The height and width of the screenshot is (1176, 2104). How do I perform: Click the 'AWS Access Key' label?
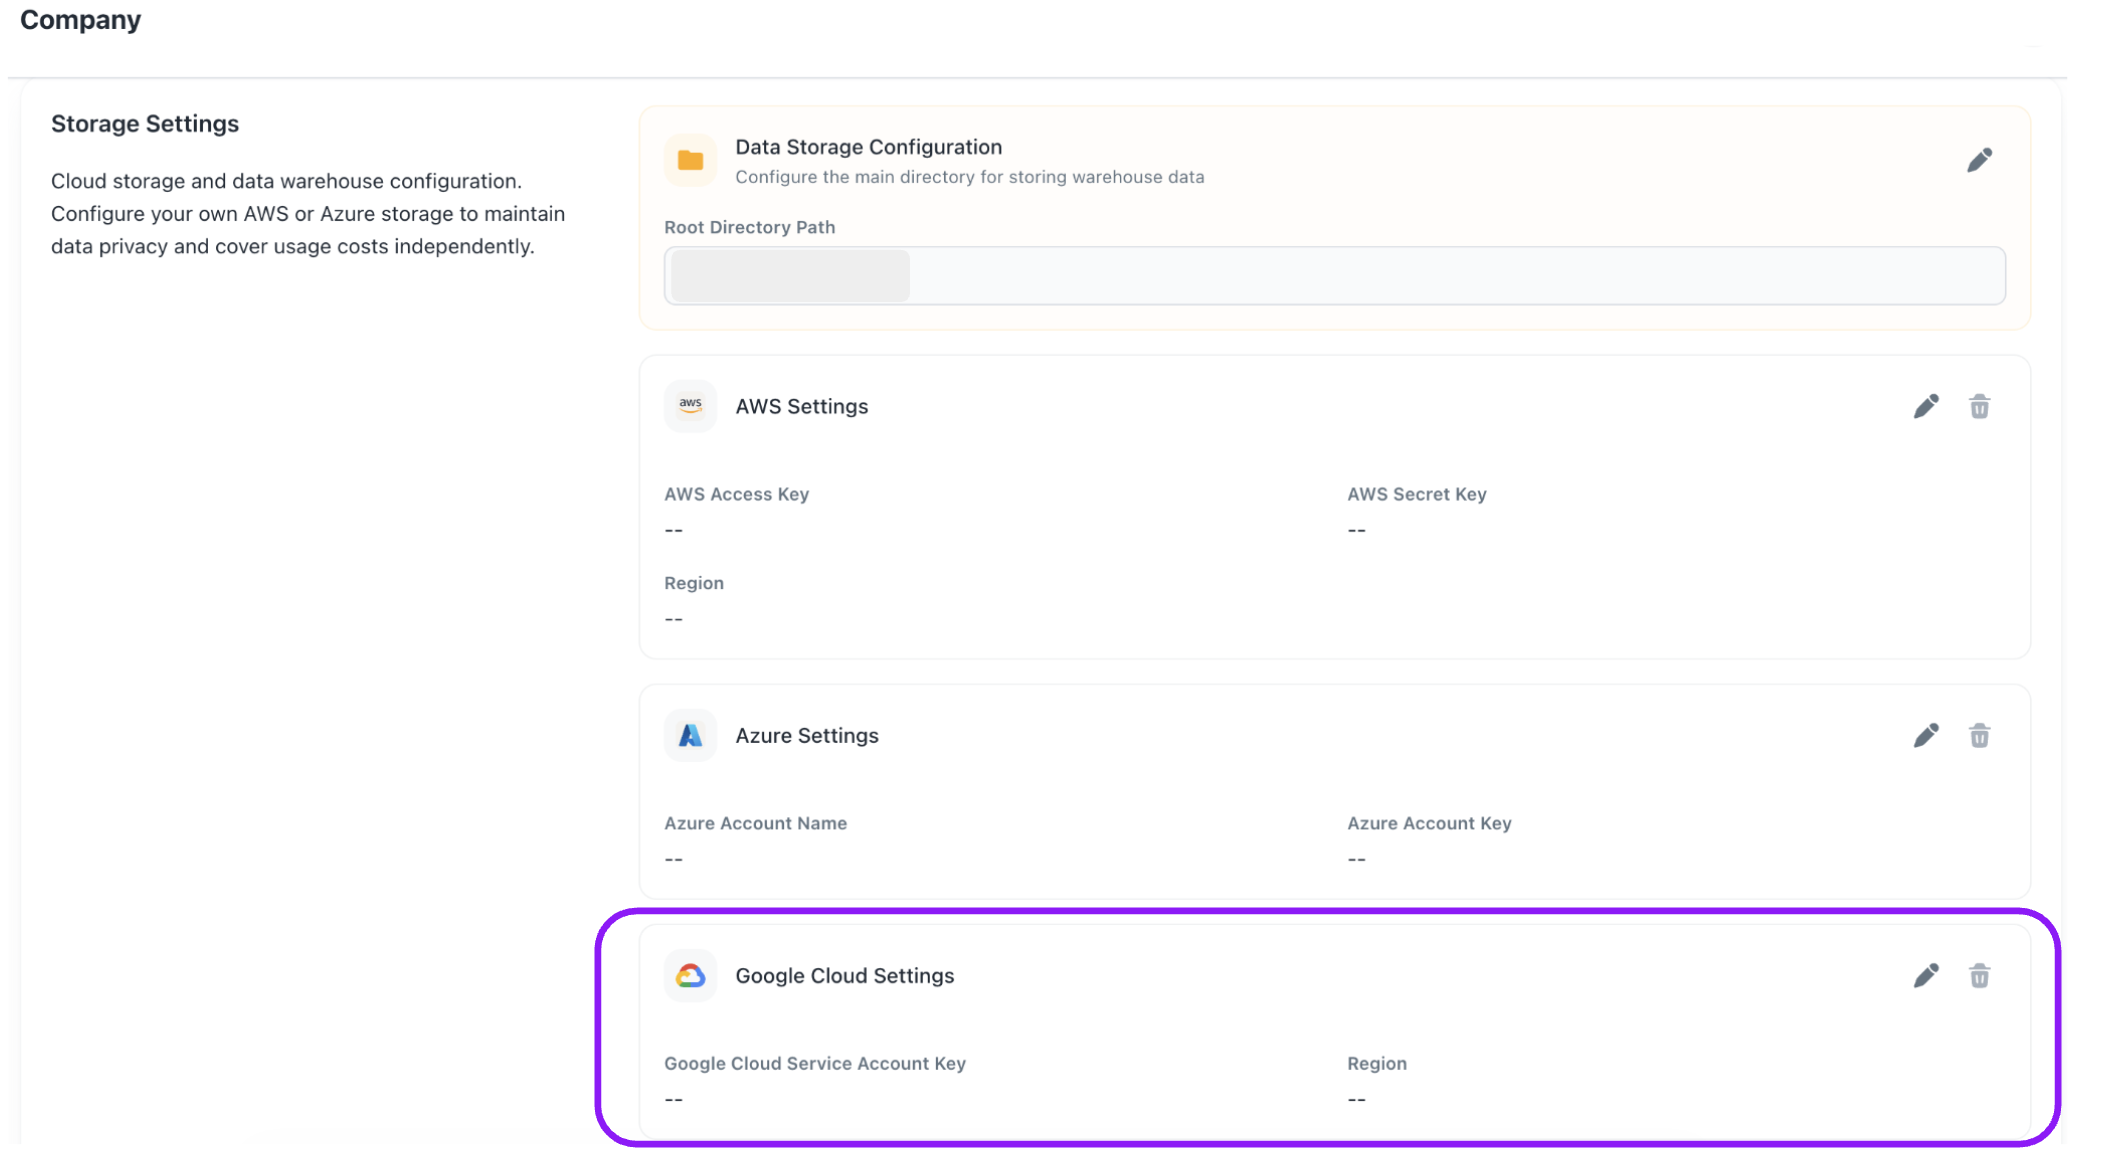[736, 494]
